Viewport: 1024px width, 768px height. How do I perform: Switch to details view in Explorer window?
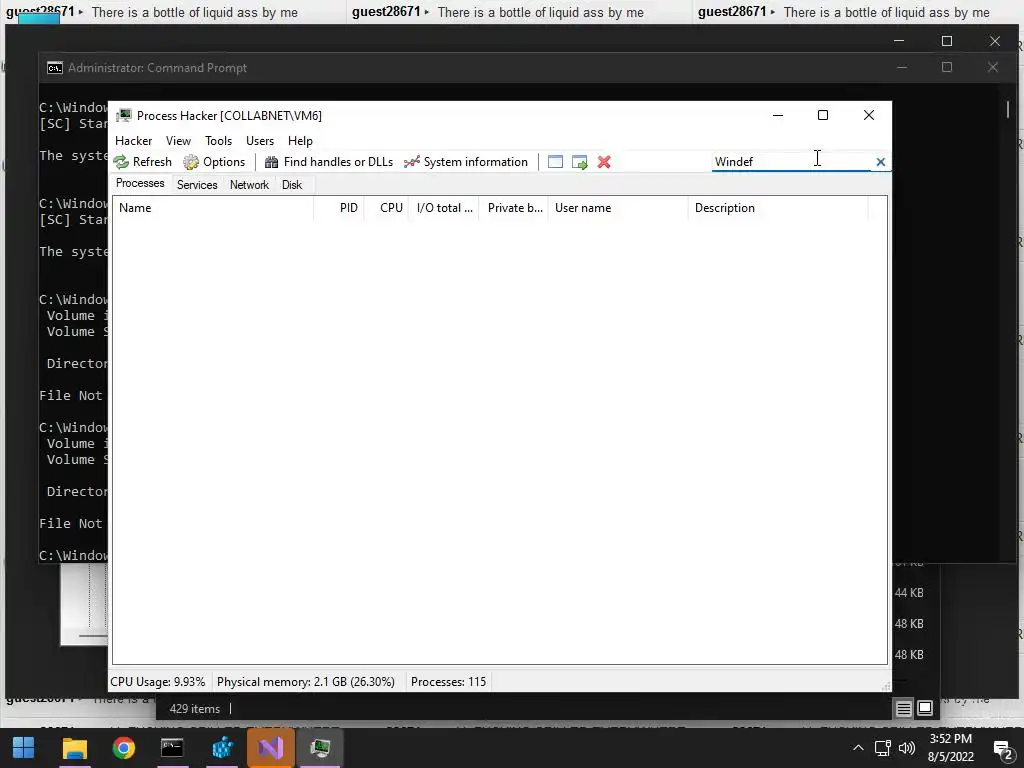click(903, 709)
